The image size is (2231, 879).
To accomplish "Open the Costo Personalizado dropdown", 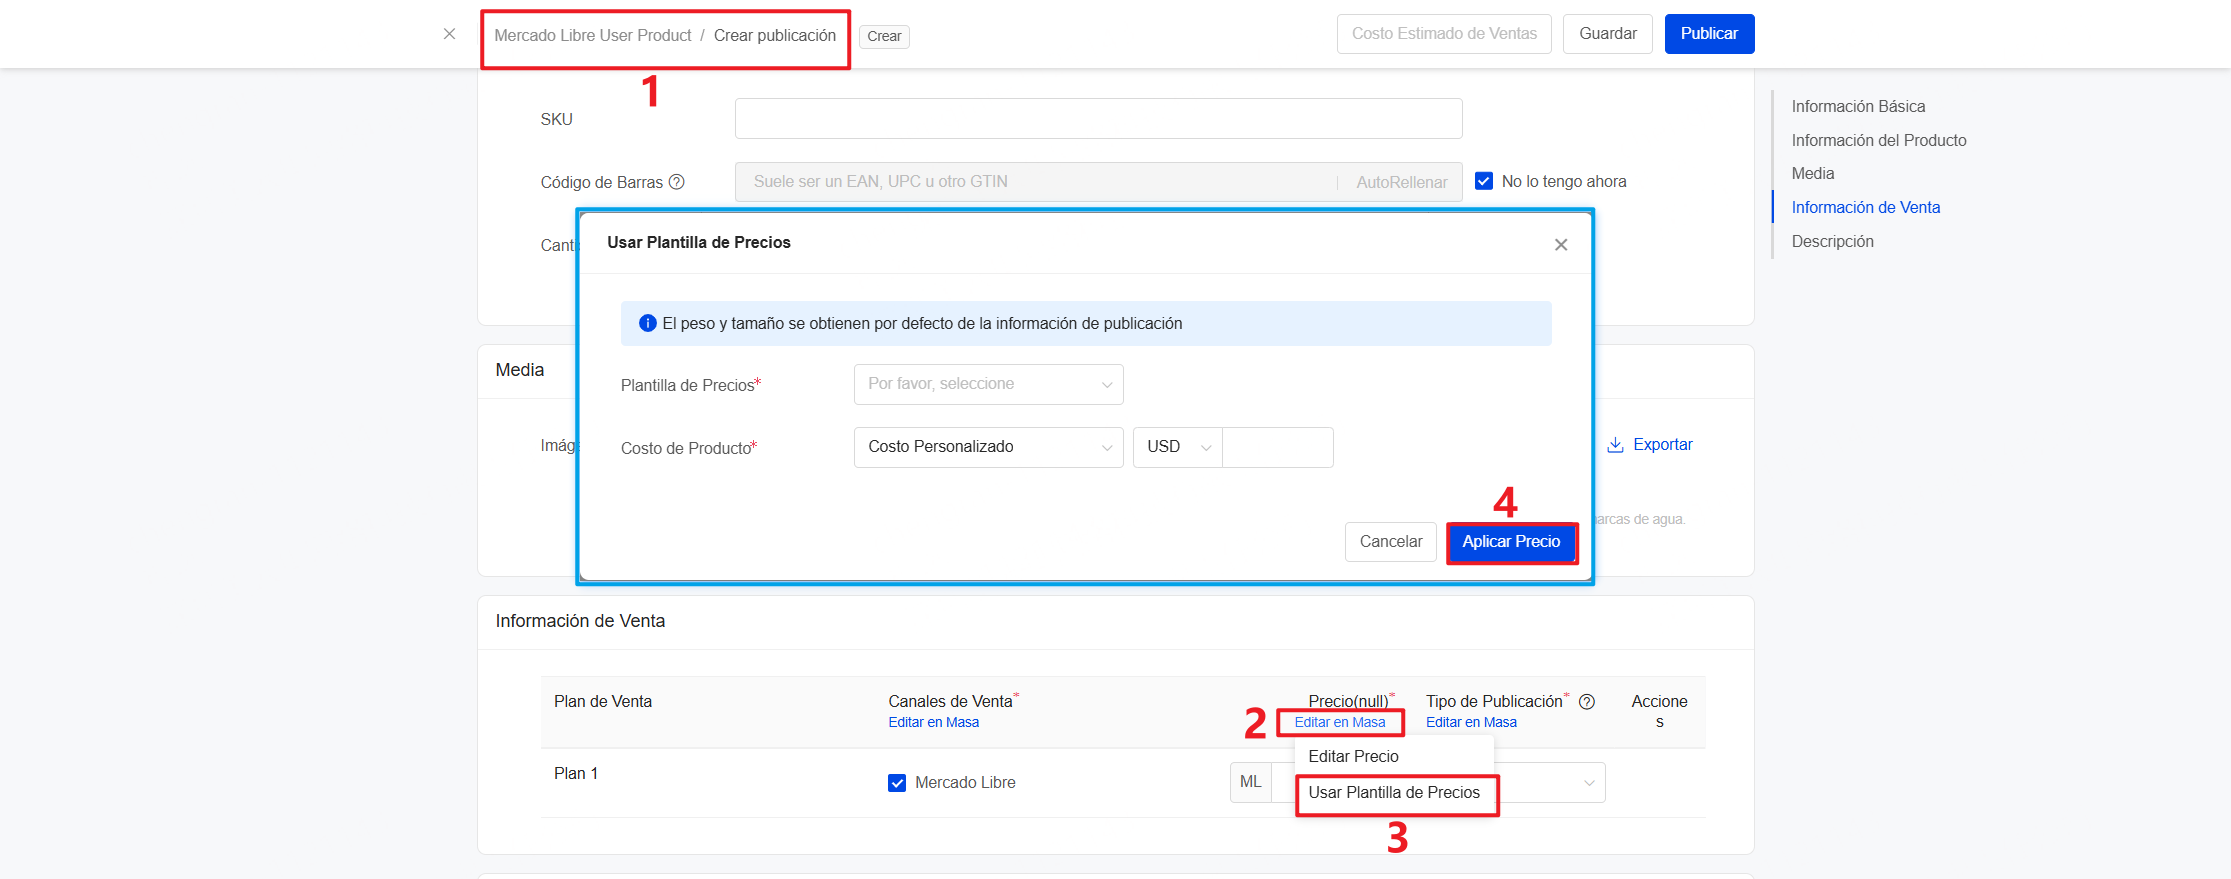I will [x=989, y=447].
